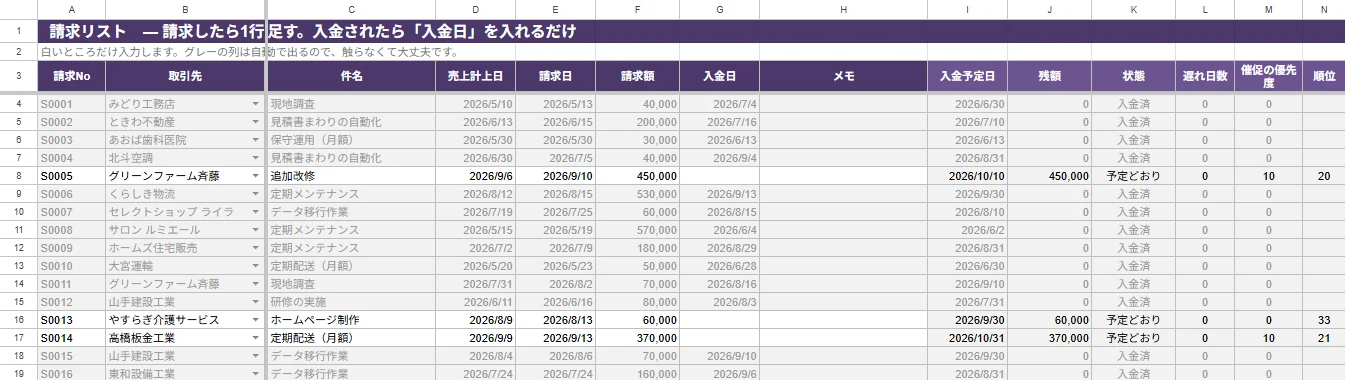
Task: Open the dropdown arrow for 北斗空調
Action: 256,157
